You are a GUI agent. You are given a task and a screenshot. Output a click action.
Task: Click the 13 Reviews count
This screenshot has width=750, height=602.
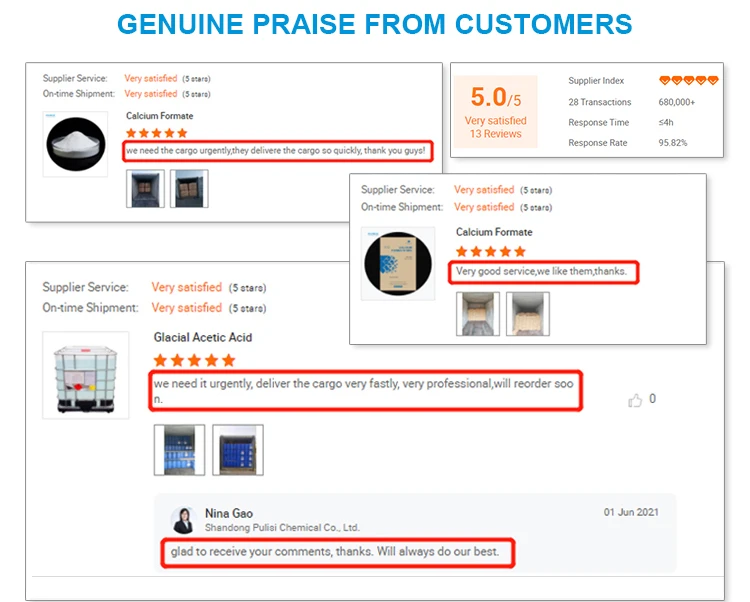(496, 134)
